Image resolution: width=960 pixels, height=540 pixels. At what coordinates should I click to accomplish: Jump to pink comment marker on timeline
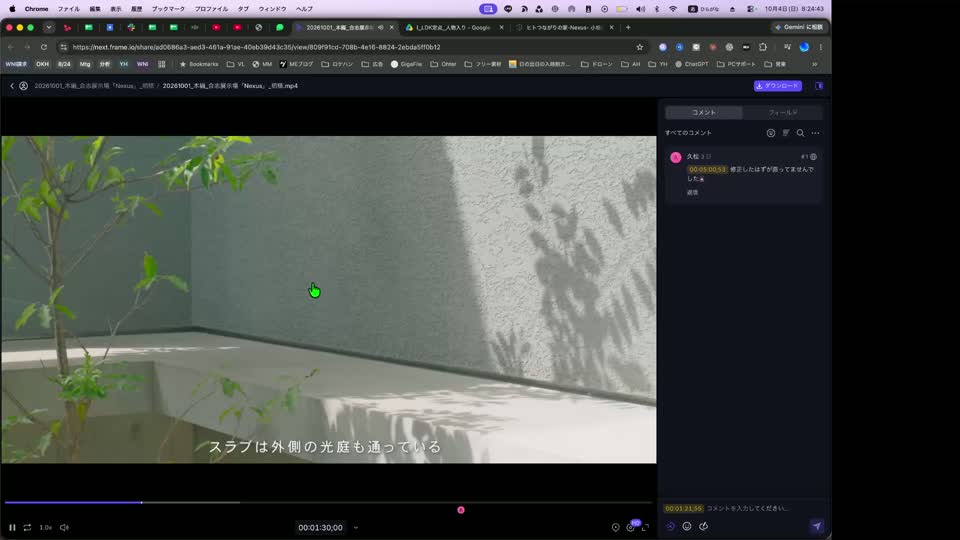461,510
